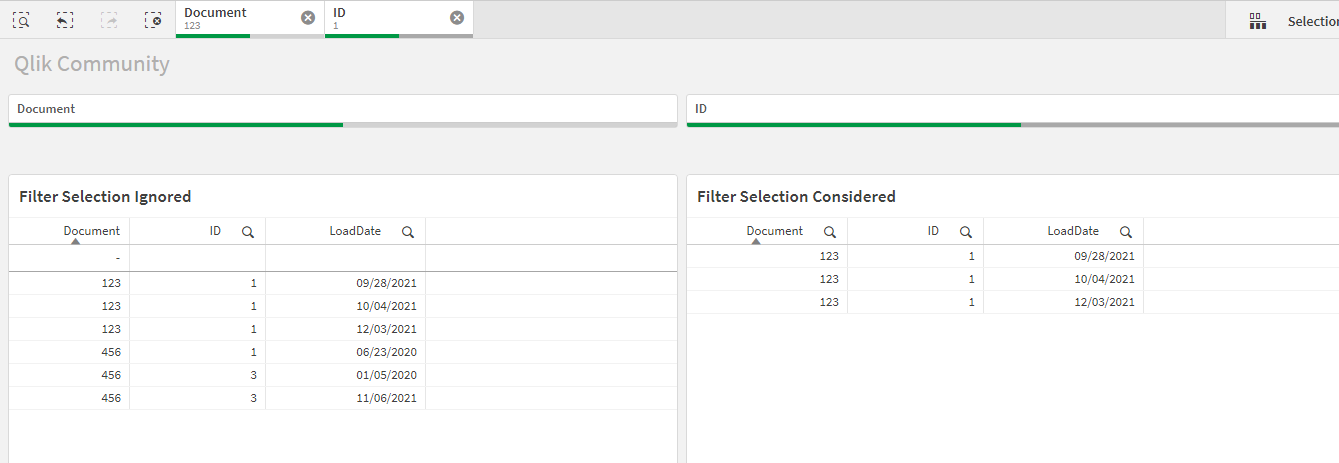This screenshot has height=463, width=1339.
Task: Click the dash totals cell under Document
Action: [69, 258]
